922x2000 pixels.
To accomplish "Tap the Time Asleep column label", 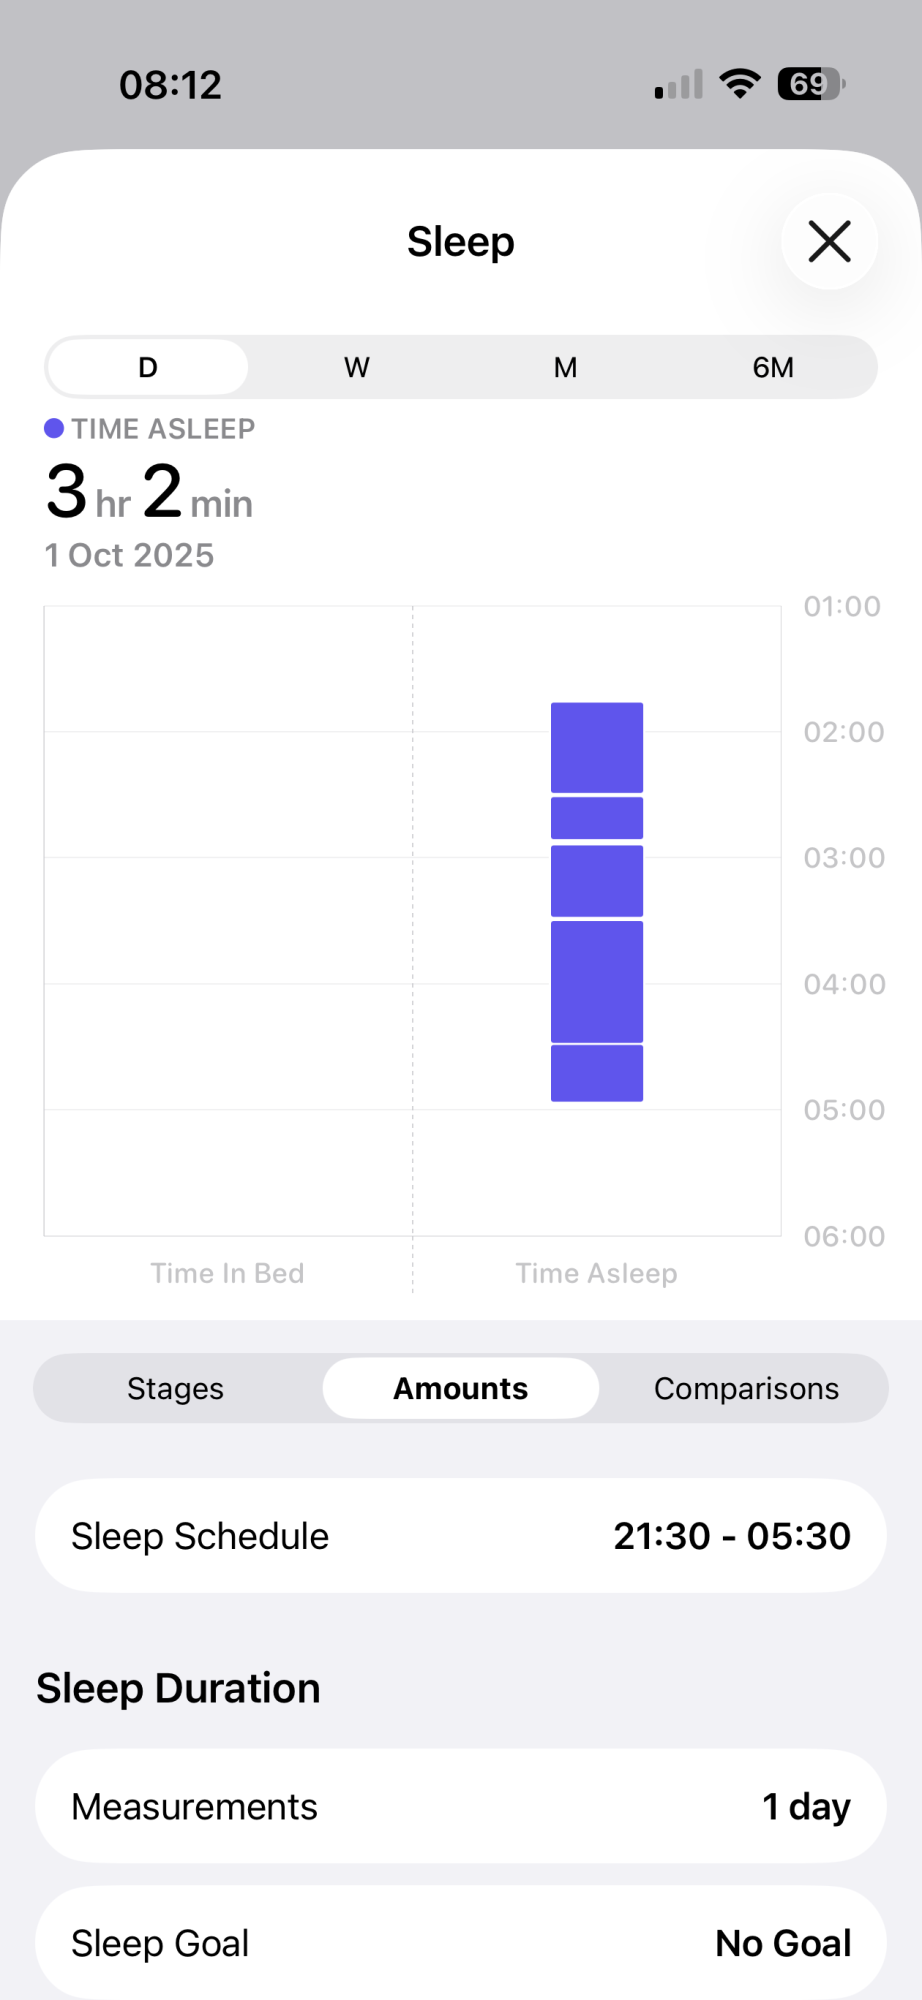I will (596, 1273).
